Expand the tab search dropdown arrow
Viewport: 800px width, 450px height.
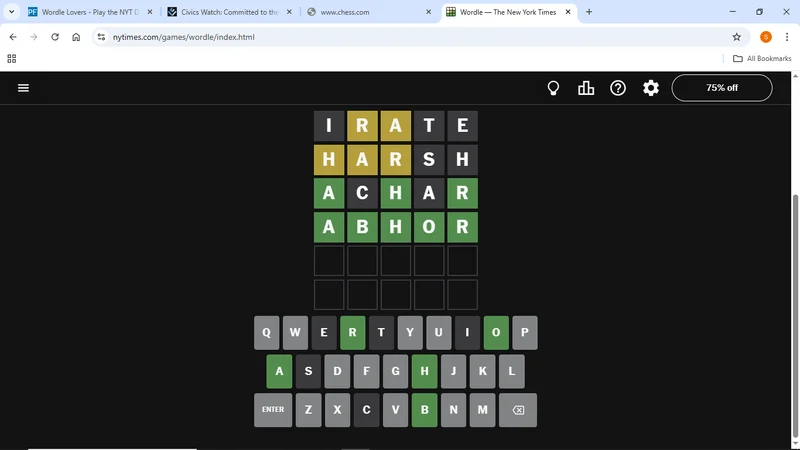(x=11, y=12)
